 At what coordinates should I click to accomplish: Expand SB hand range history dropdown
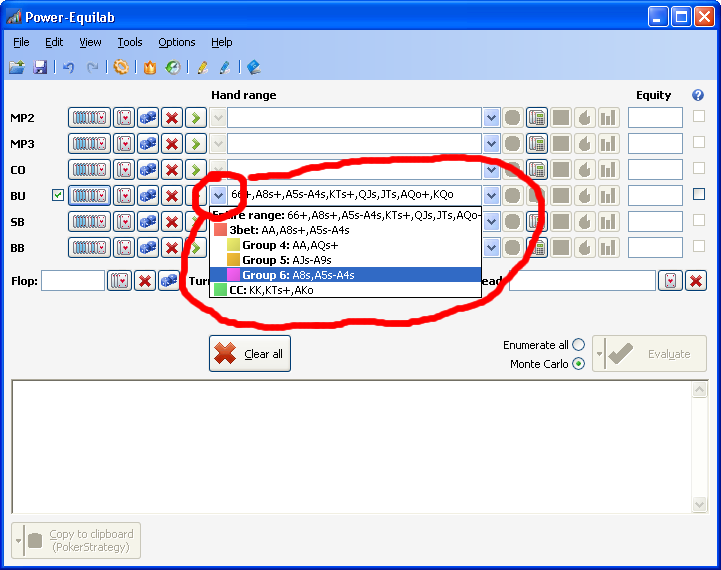491,222
